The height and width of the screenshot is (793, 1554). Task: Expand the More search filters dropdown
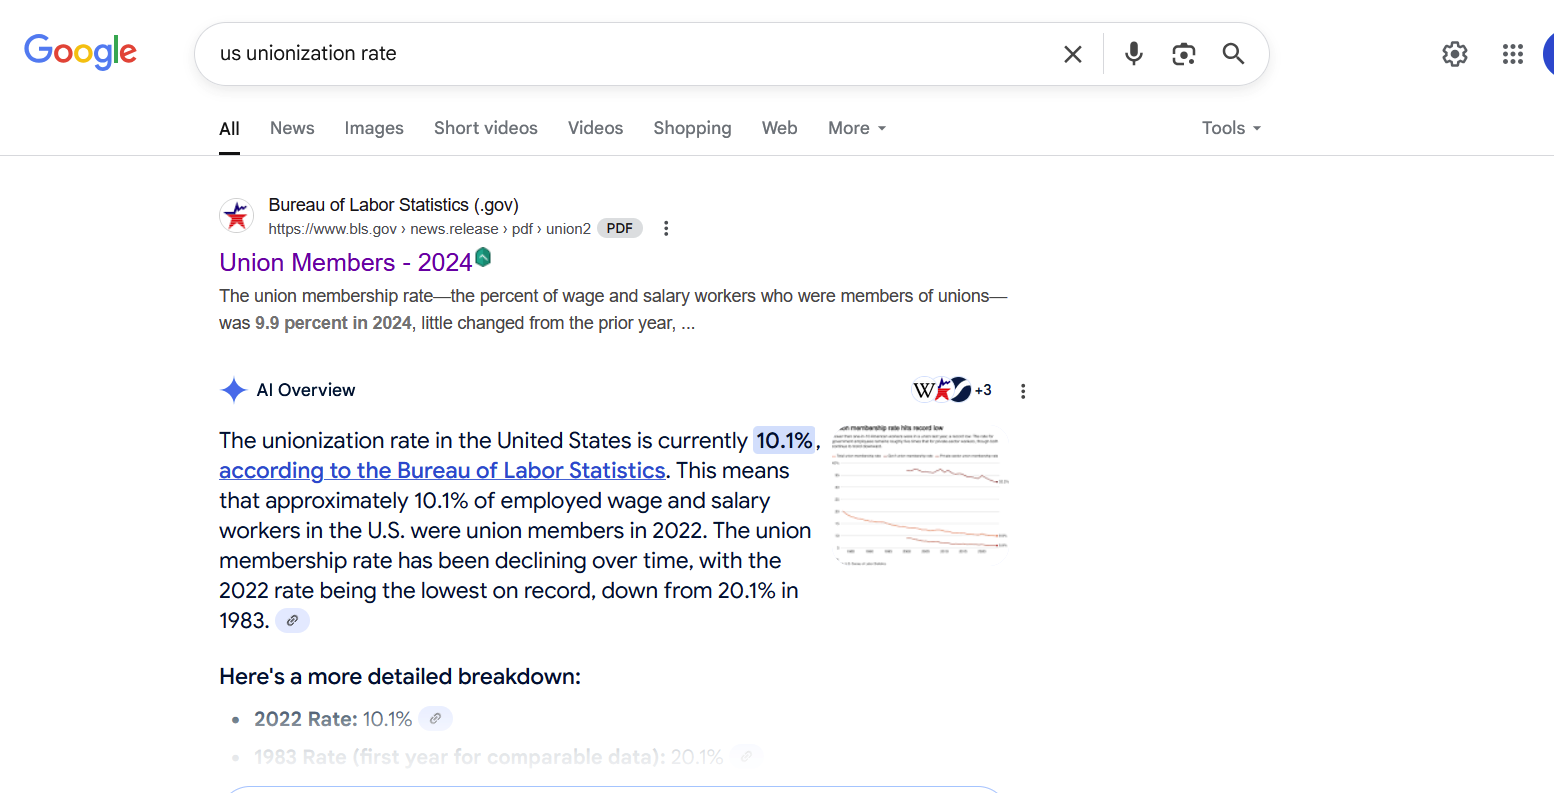(x=857, y=128)
